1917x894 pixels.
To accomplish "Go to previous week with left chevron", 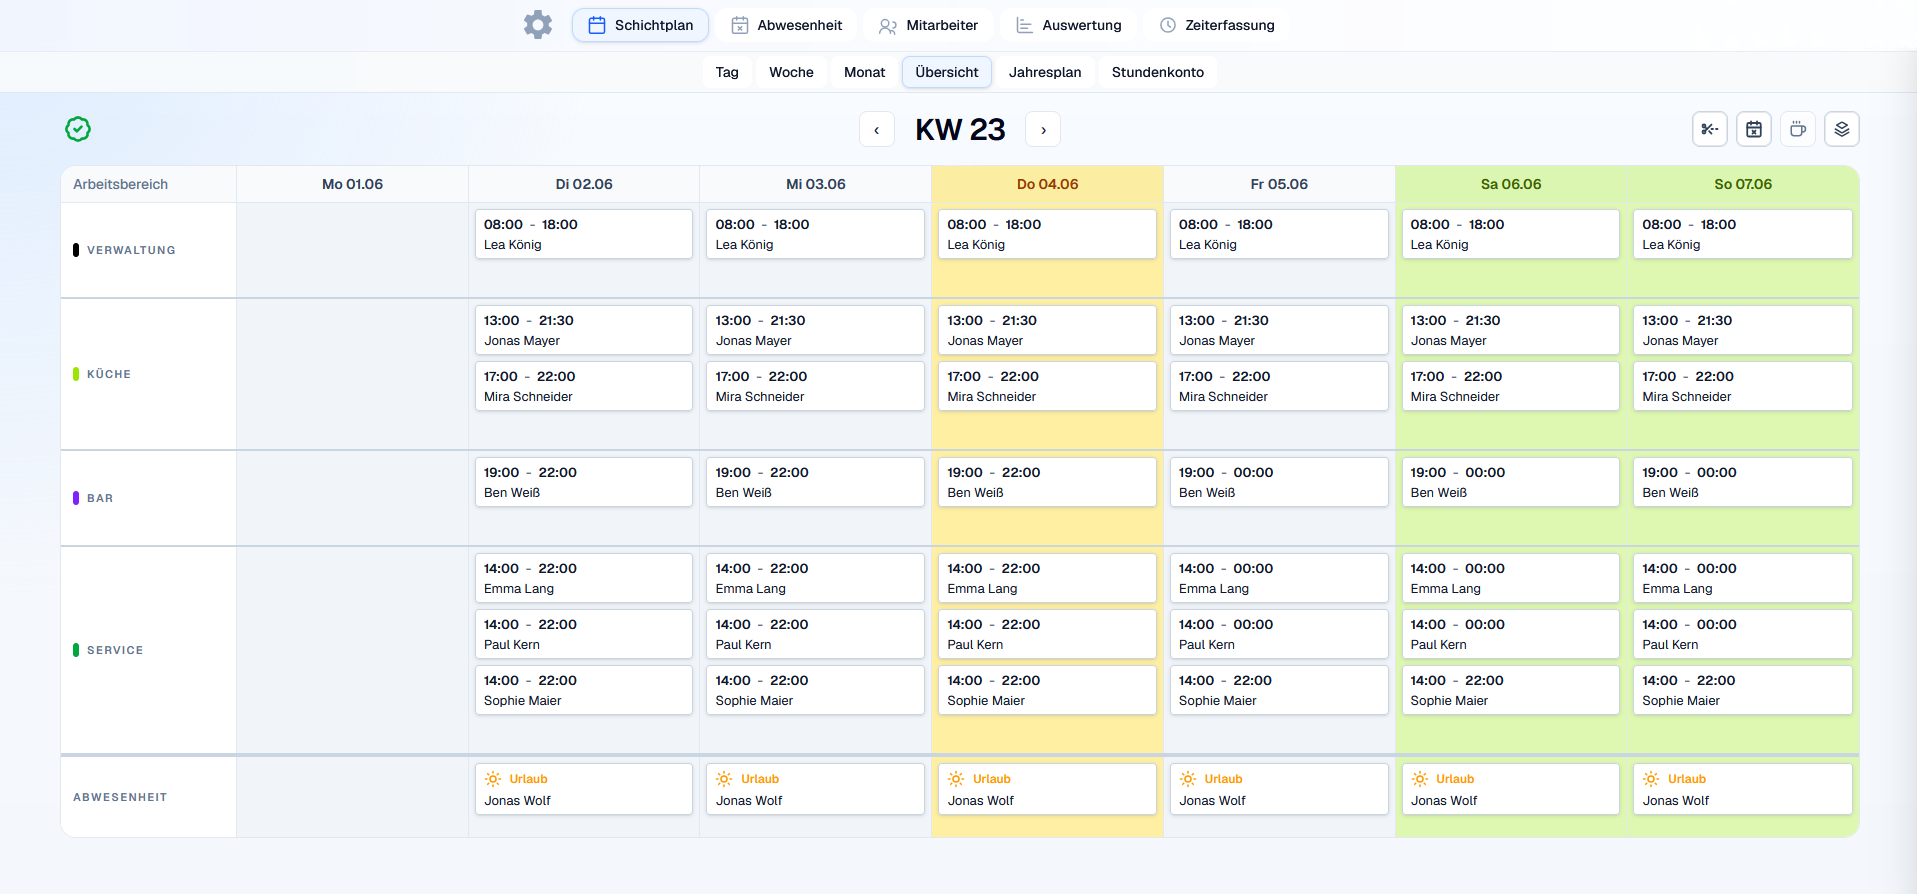I will (x=877, y=130).
